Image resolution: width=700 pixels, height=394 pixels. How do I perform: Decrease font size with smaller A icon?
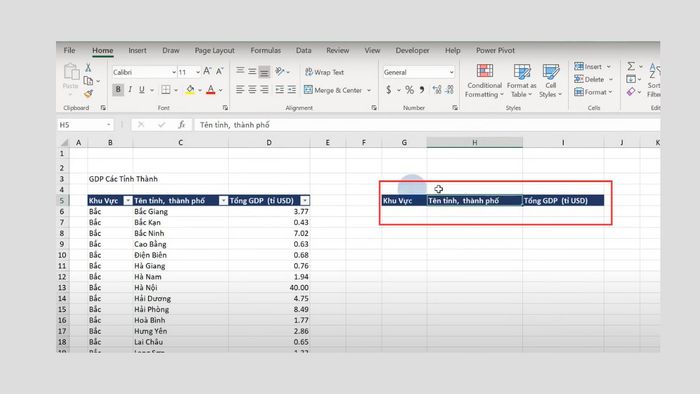click(x=220, y=71)
